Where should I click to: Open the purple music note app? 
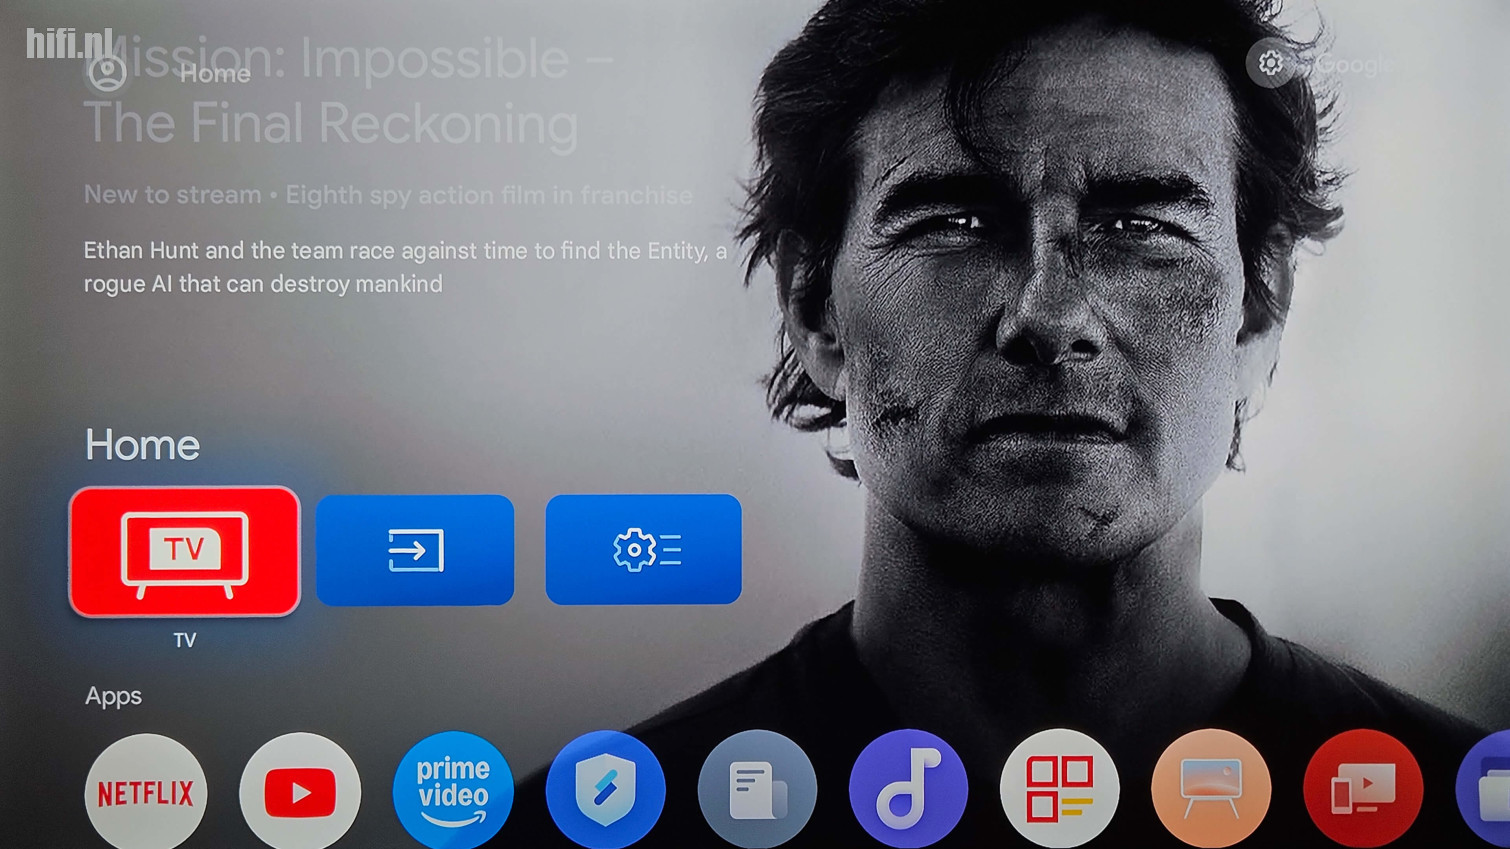pos(908,790)
